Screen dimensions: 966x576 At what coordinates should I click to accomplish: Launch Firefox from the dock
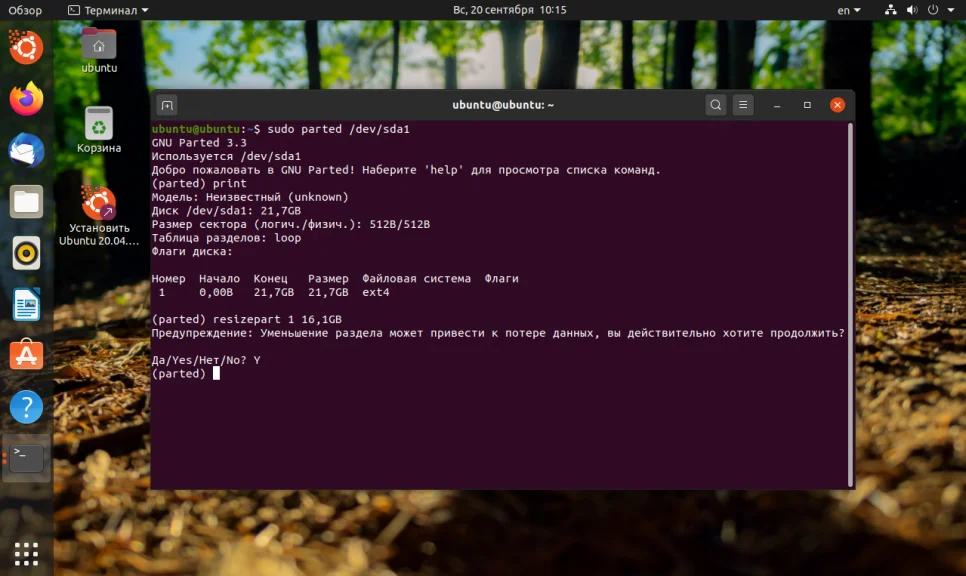[x=26, y=99]
